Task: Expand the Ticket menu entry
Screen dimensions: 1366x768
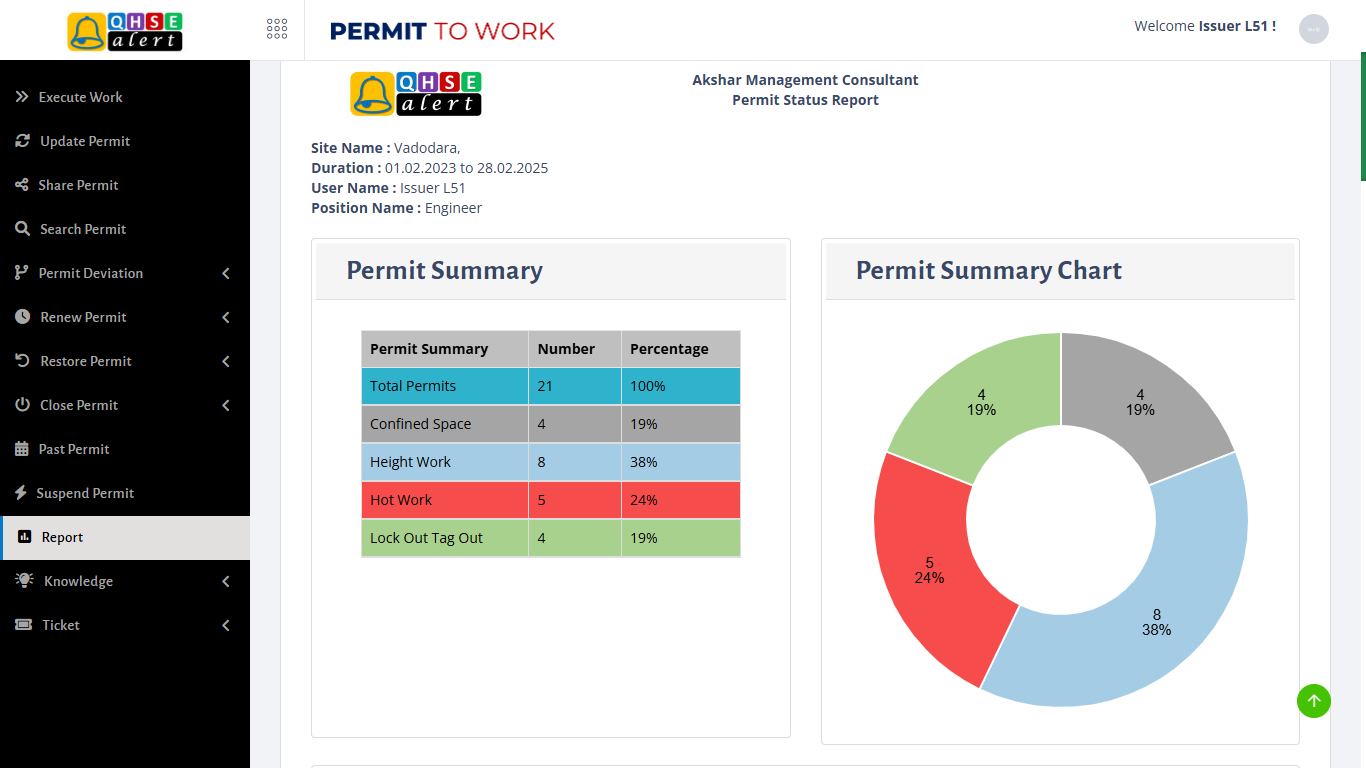Action: (225, 625)
